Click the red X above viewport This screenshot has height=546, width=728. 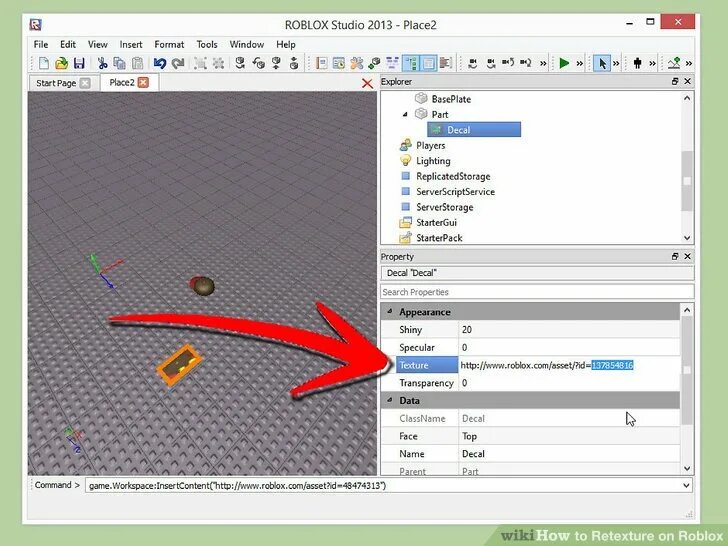(x=367, y=83)
